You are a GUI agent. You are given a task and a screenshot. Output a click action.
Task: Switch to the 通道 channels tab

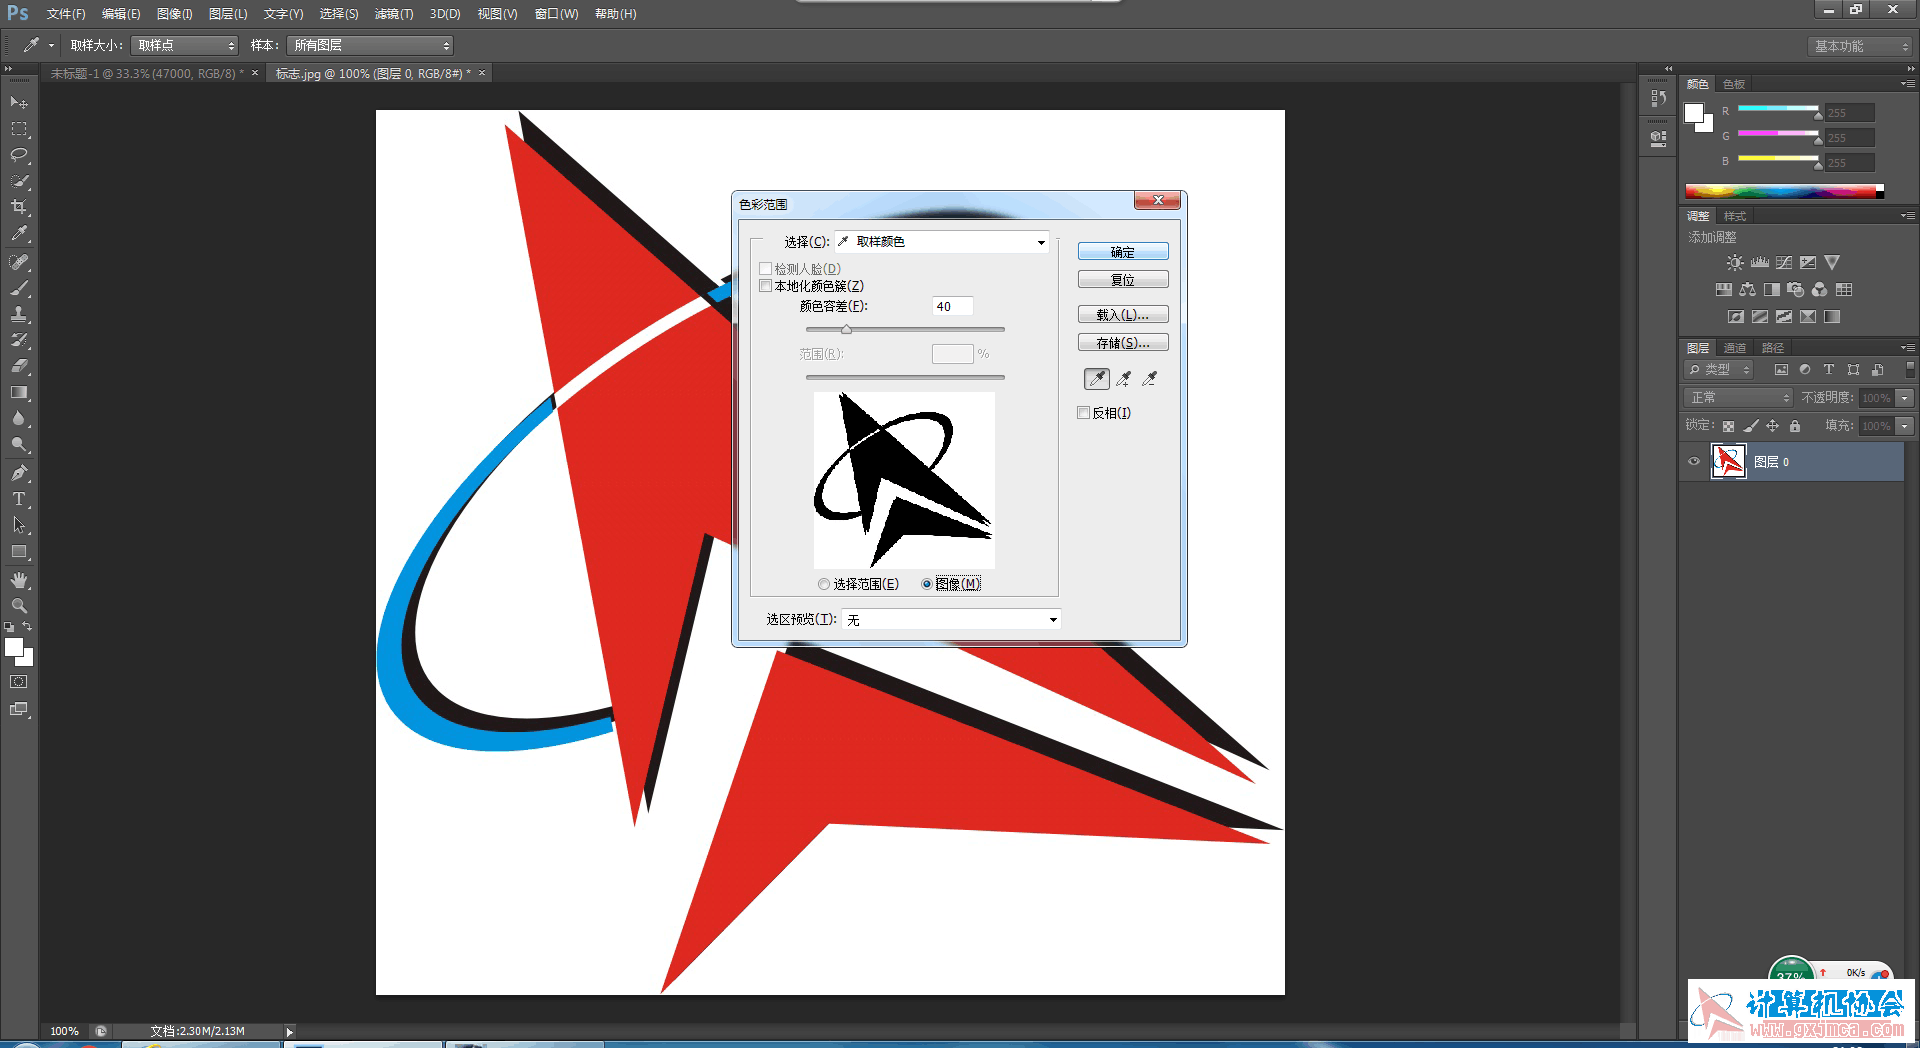coord(1735,348)
